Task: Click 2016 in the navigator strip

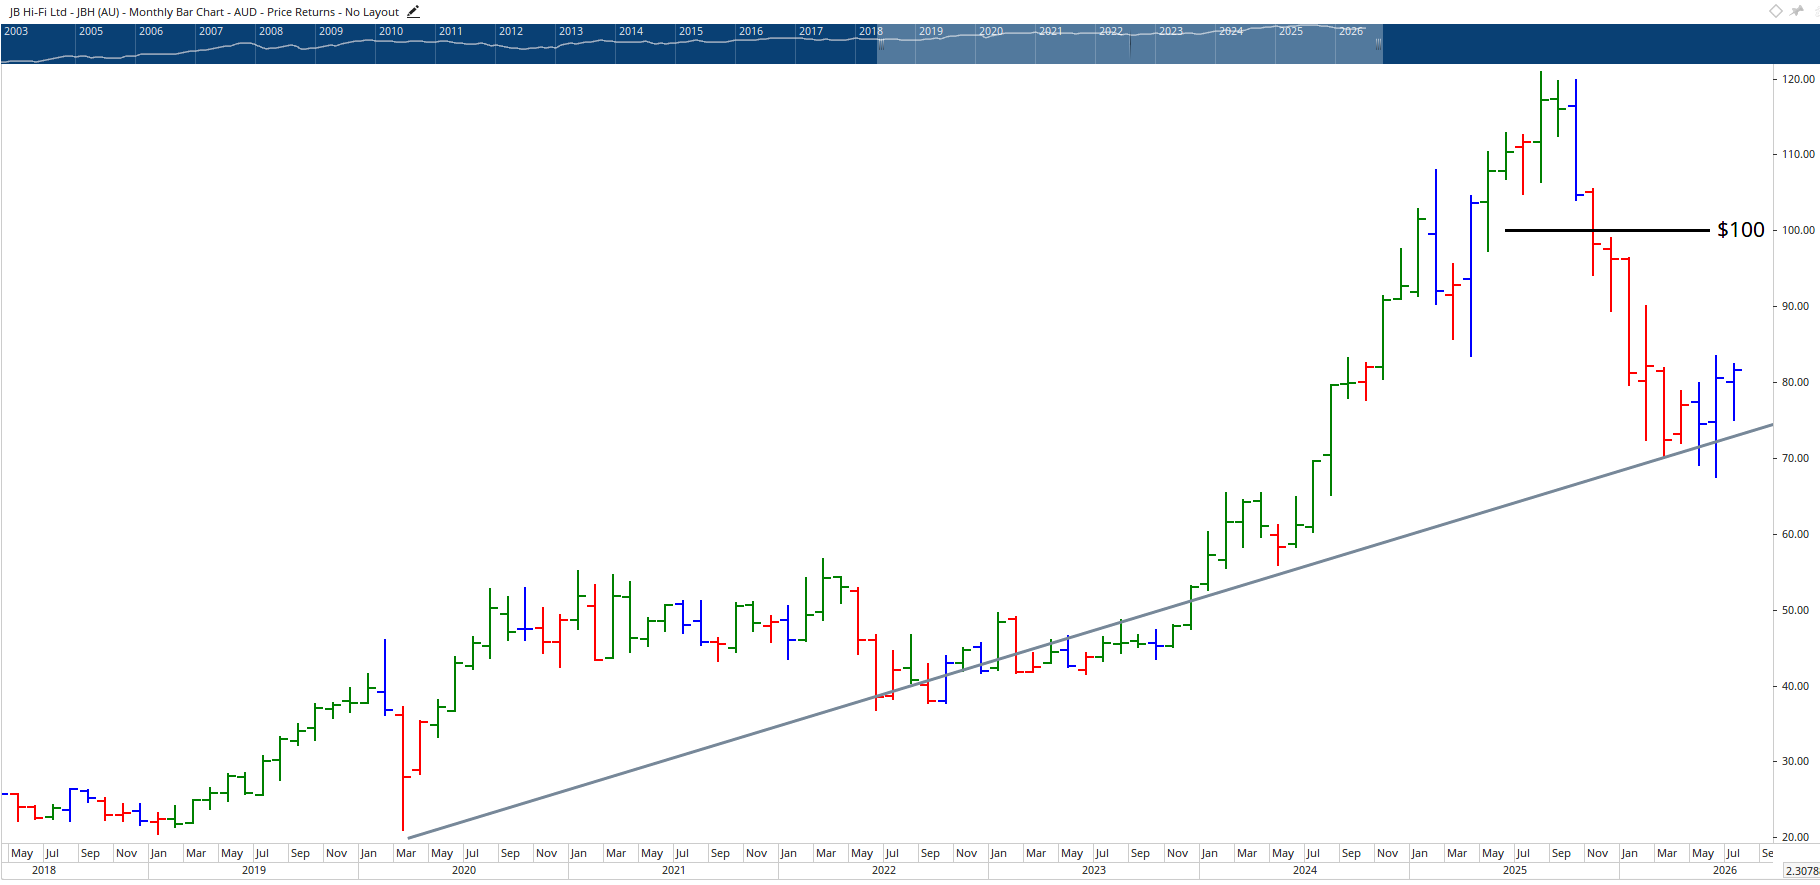Action: pyautogui.click(x=751, y=31)
